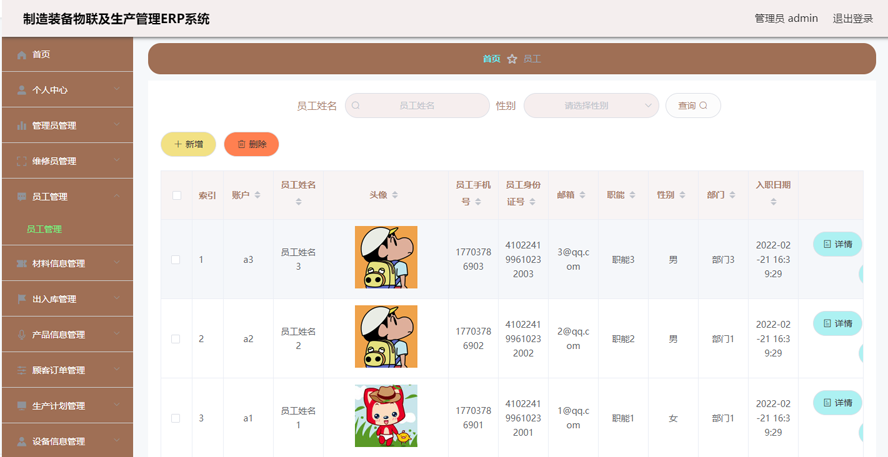Expand 管理员管理 sidebar chevron

click(117, 125)
